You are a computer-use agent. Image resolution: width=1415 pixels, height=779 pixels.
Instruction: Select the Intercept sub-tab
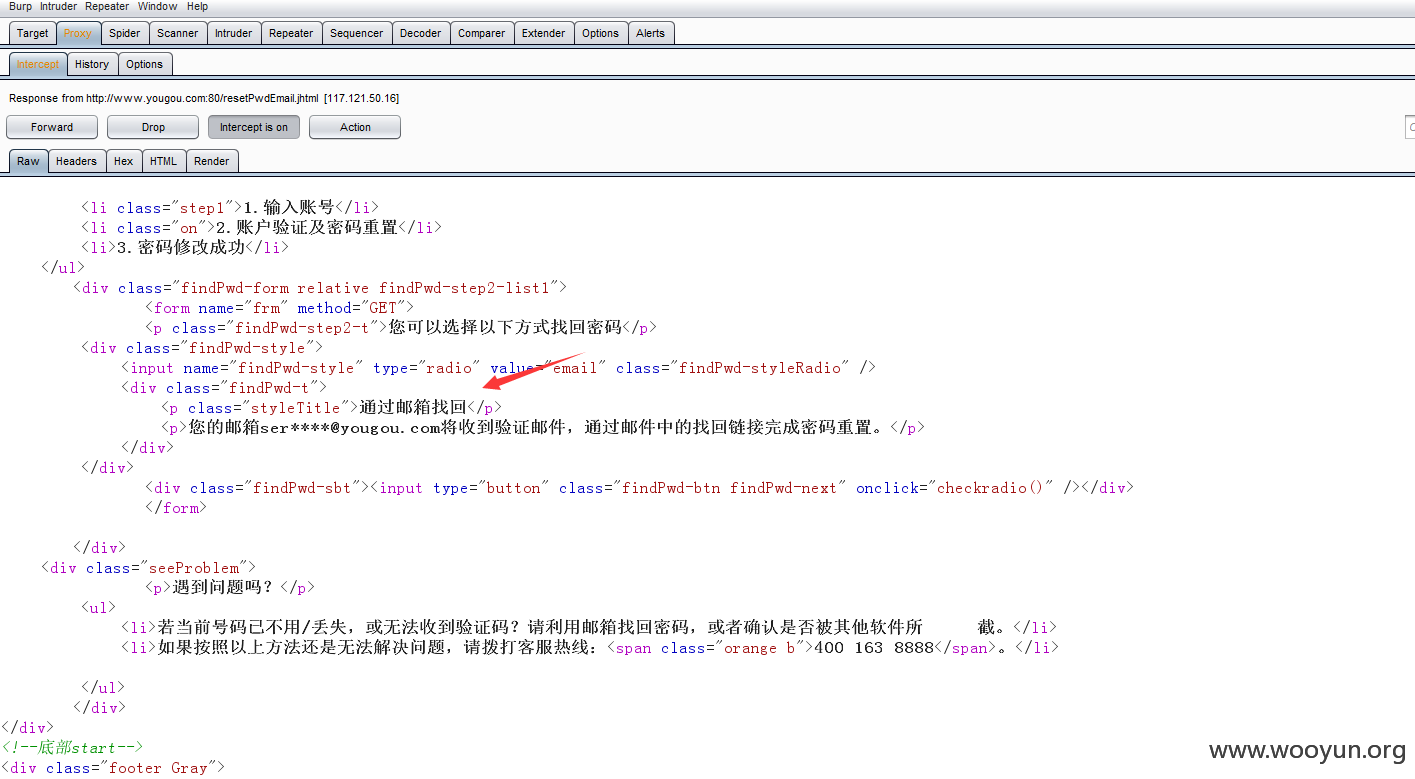coord(38,64)
